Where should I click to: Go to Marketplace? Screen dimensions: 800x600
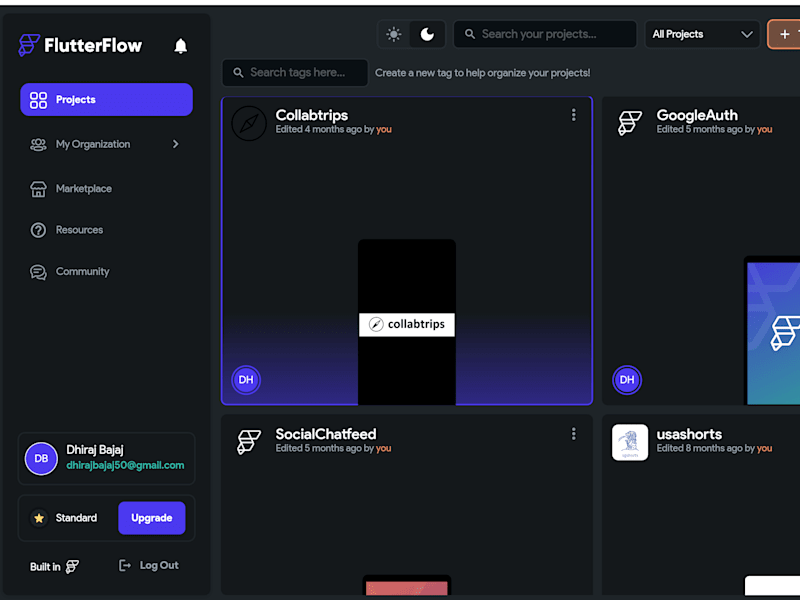click(84, 189)
